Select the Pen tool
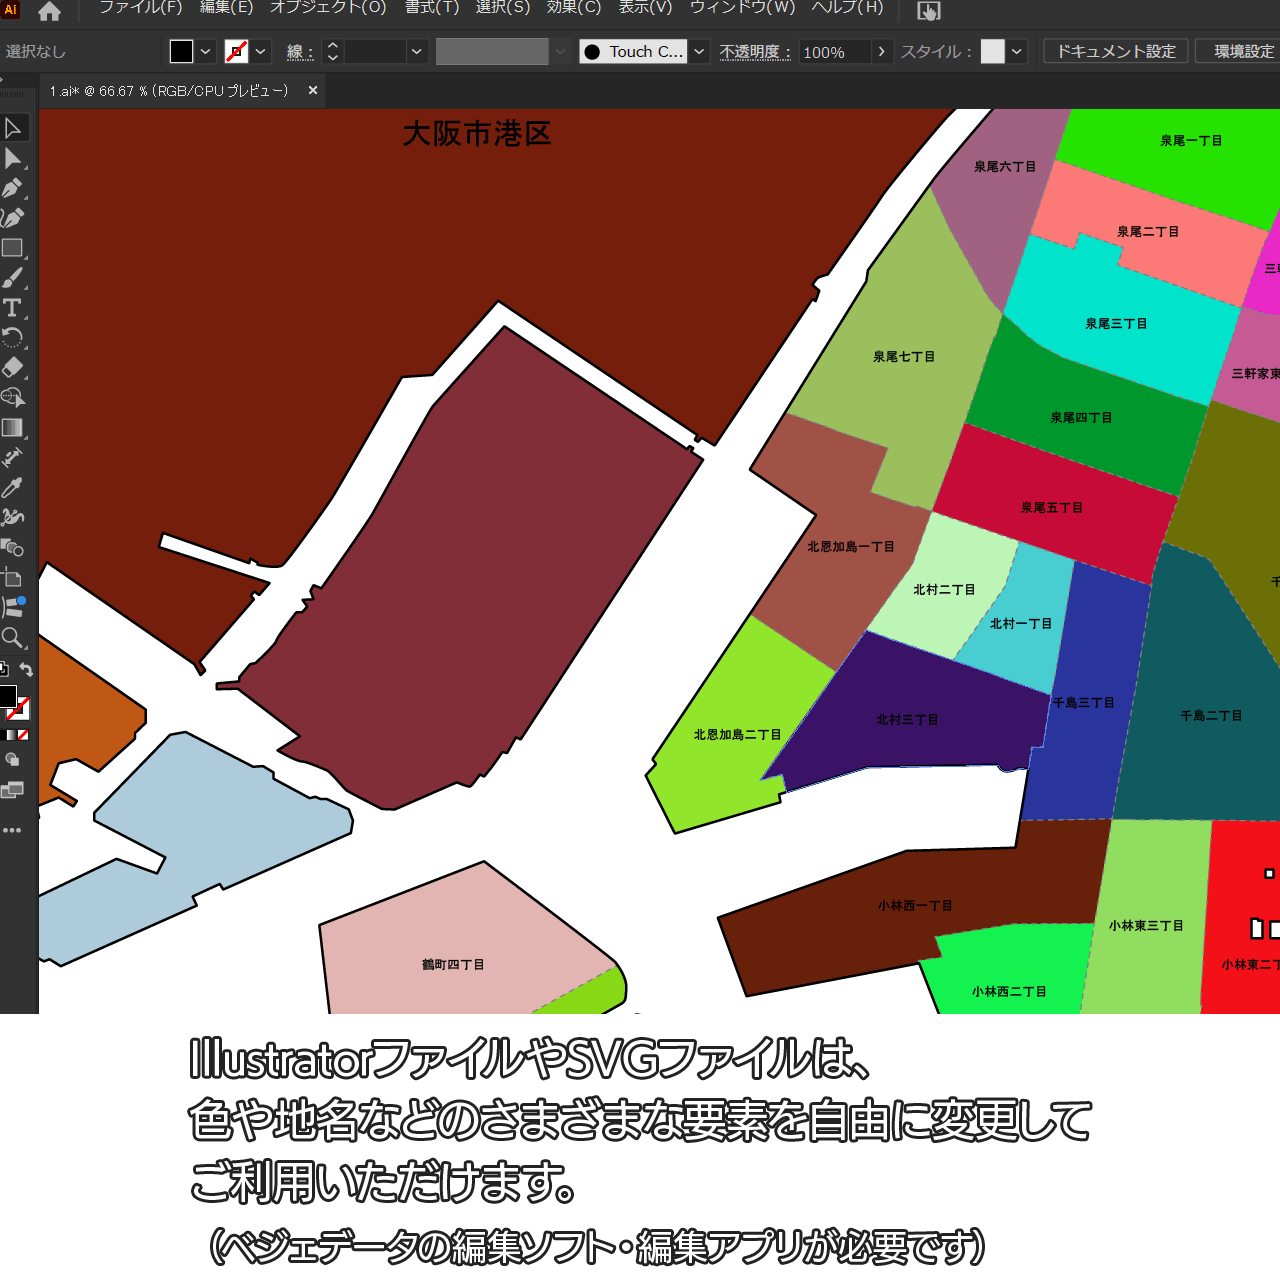Viewport: 1280px width, 1280px height. click(x=13, y=188)
